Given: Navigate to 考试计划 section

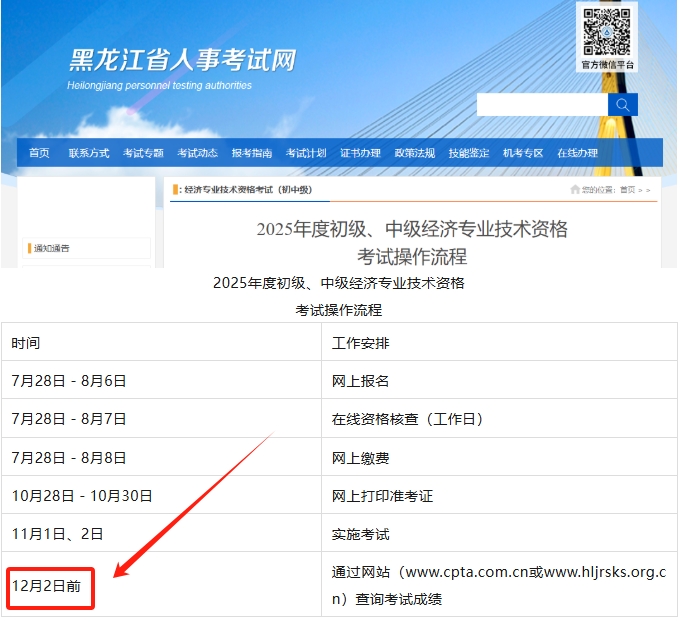Looking at the screenshot, I should [x=306, y=153].
